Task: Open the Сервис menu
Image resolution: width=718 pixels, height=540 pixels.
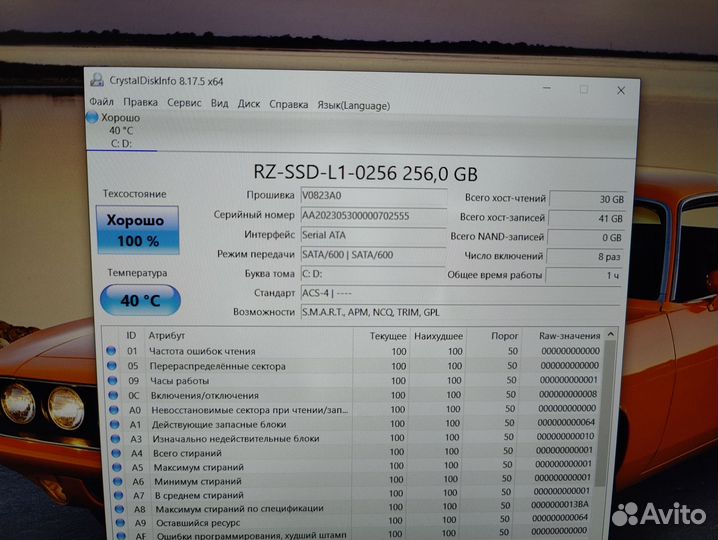Action: [x=184, y=103]
